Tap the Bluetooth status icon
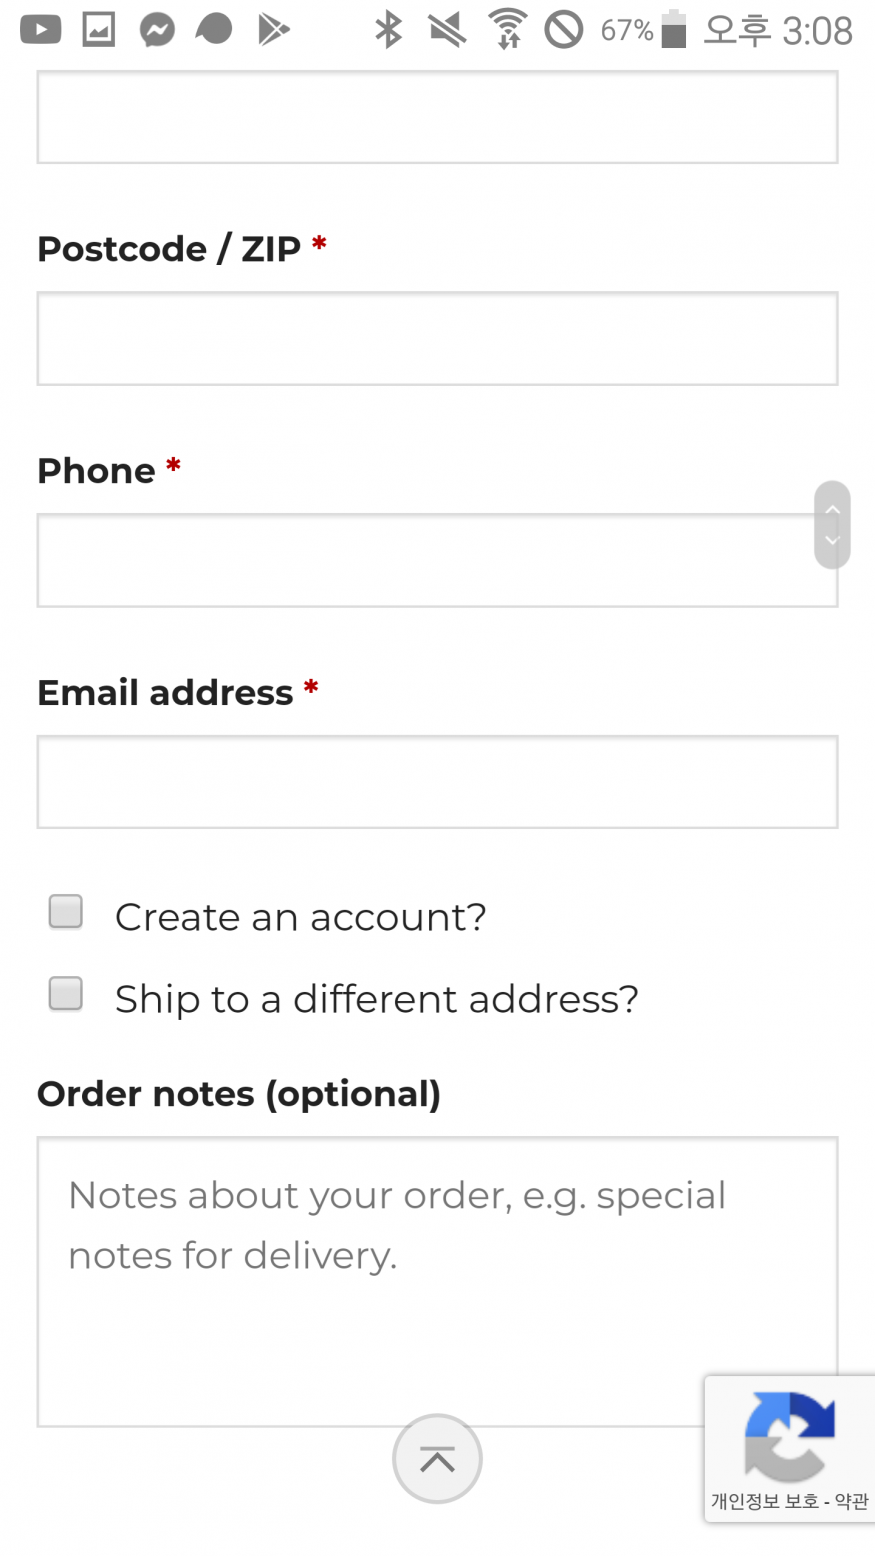The width and height of the screenshot is (875, 1556). pyautogui.click(x=388, y=30)
